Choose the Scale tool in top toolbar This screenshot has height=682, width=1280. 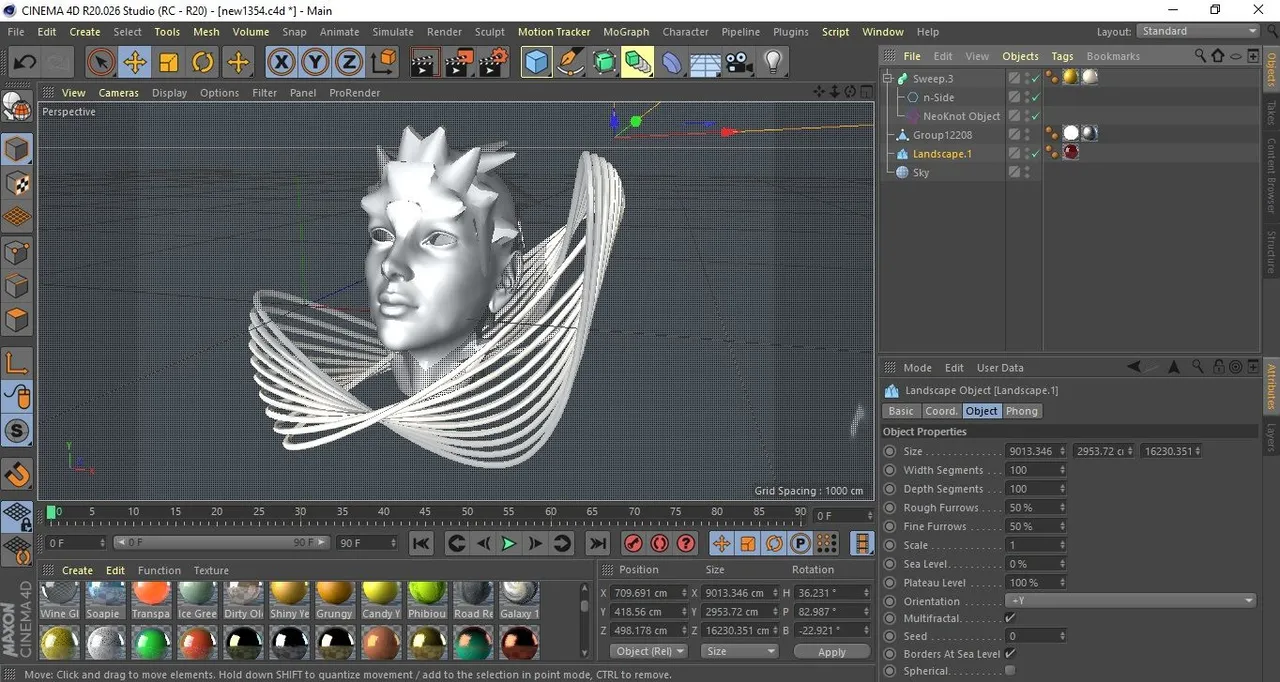(x=168, y=63)
